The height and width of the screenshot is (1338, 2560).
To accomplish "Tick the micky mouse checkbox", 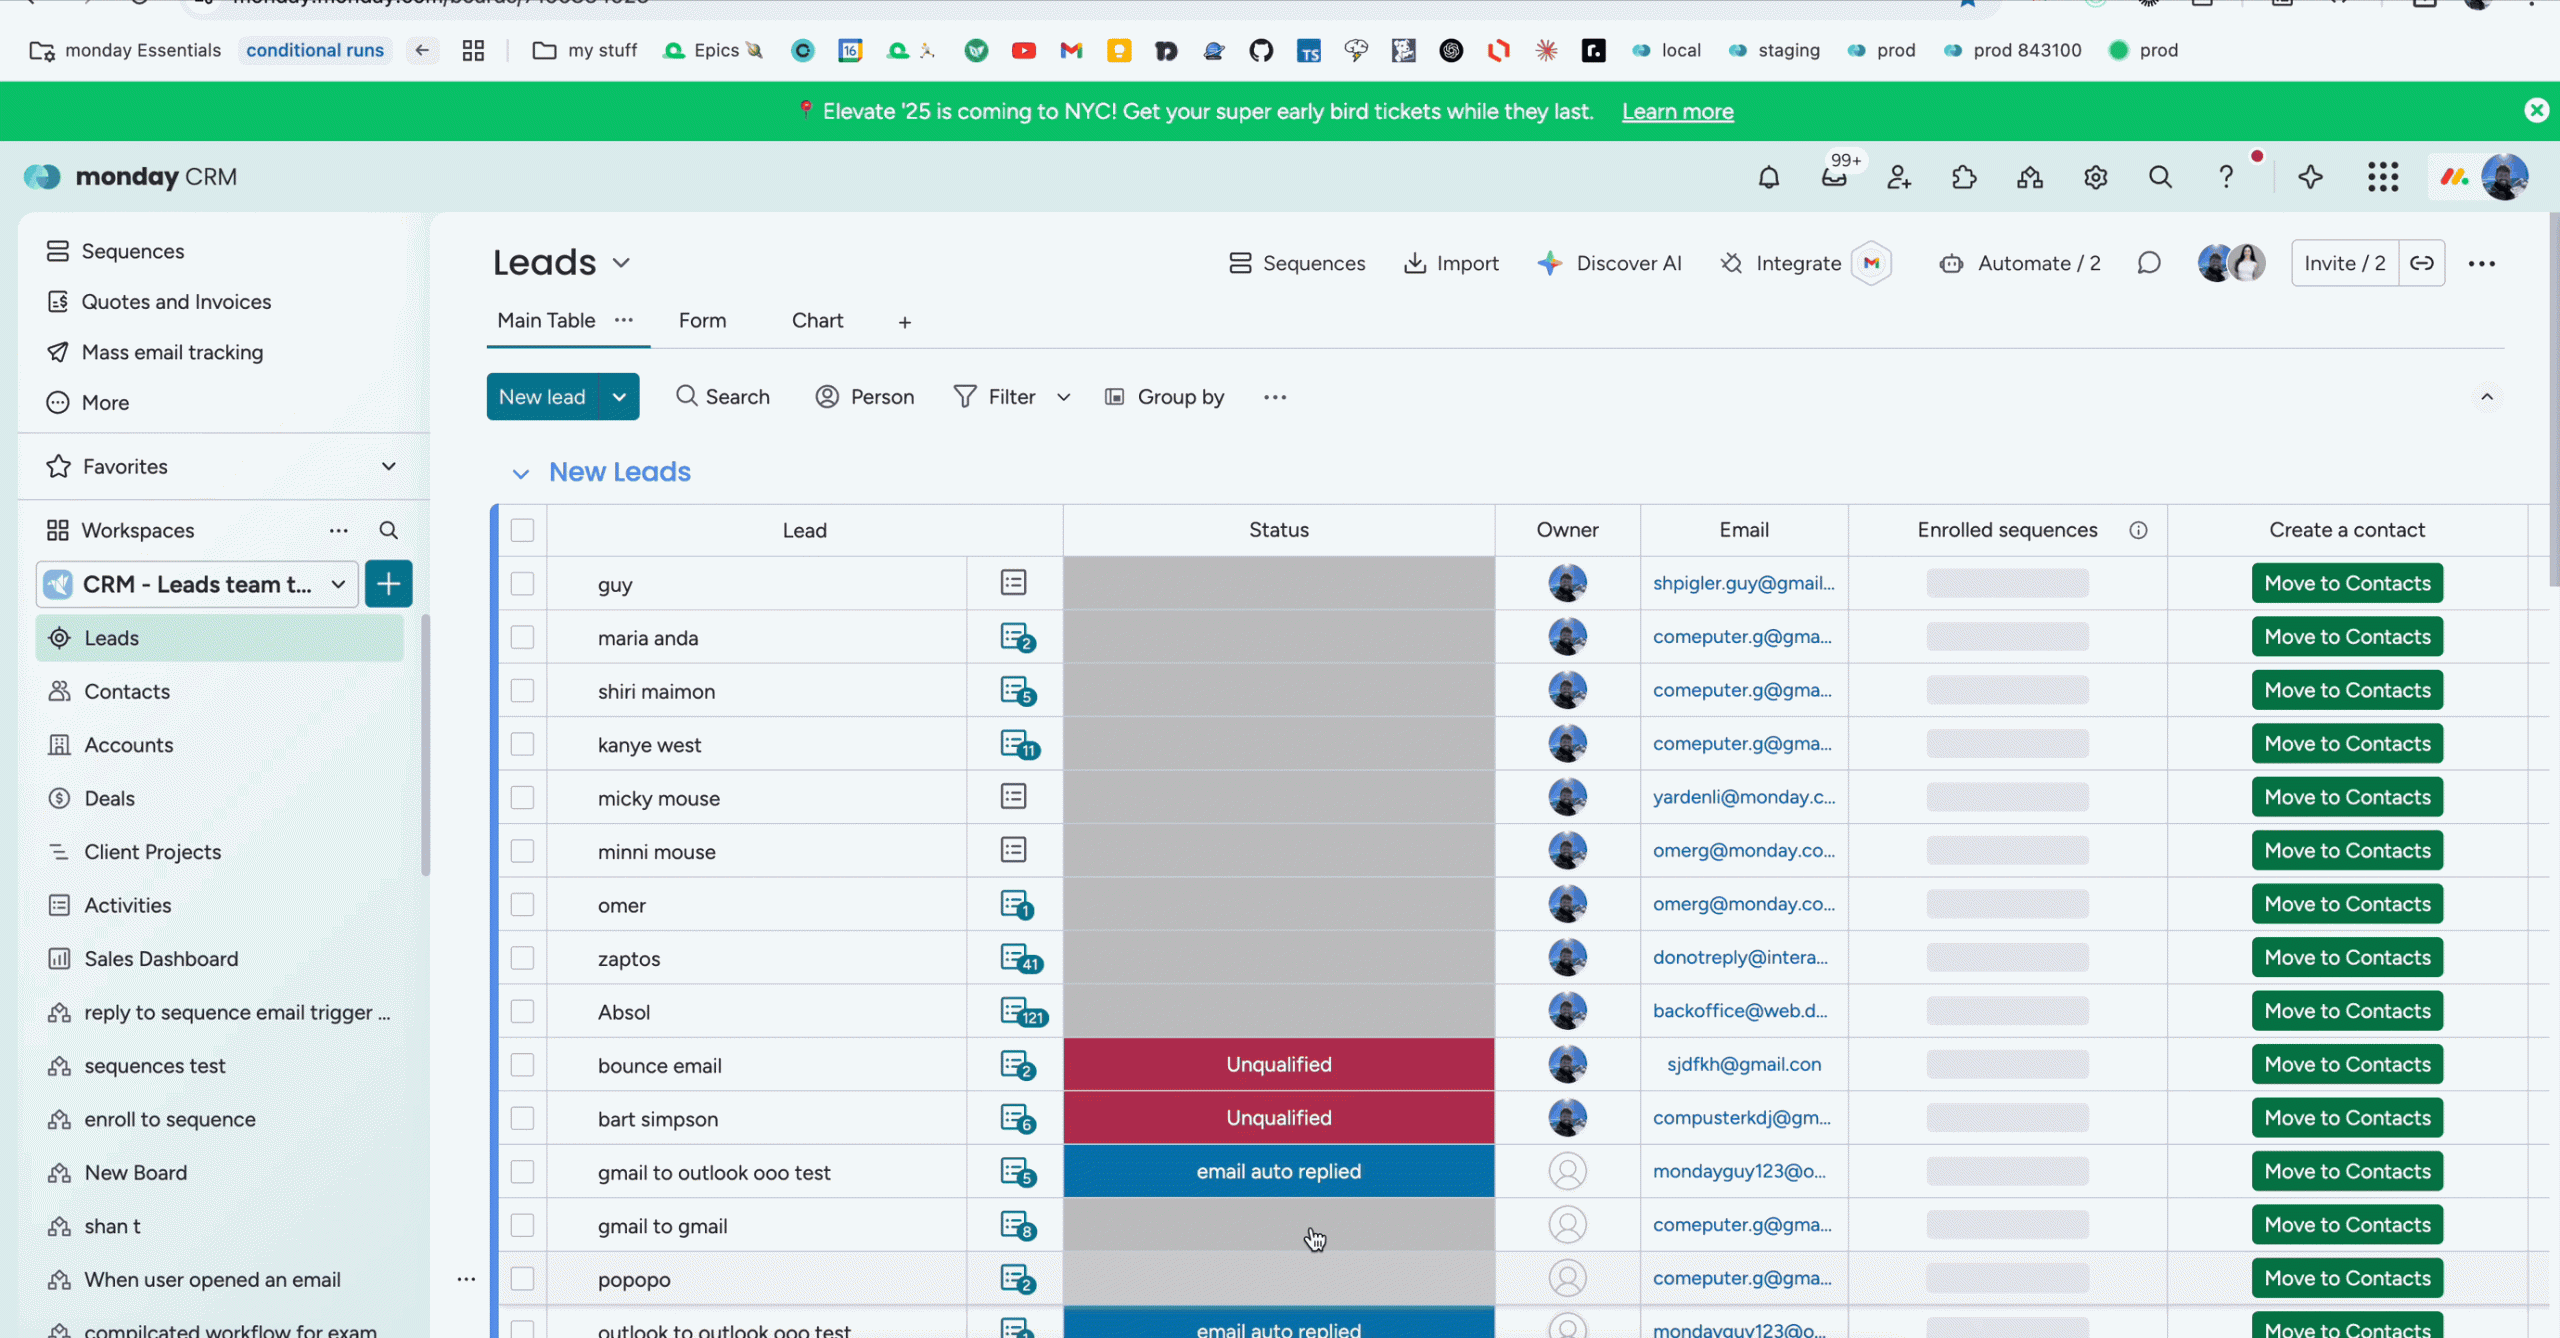I will pos(522,798).
